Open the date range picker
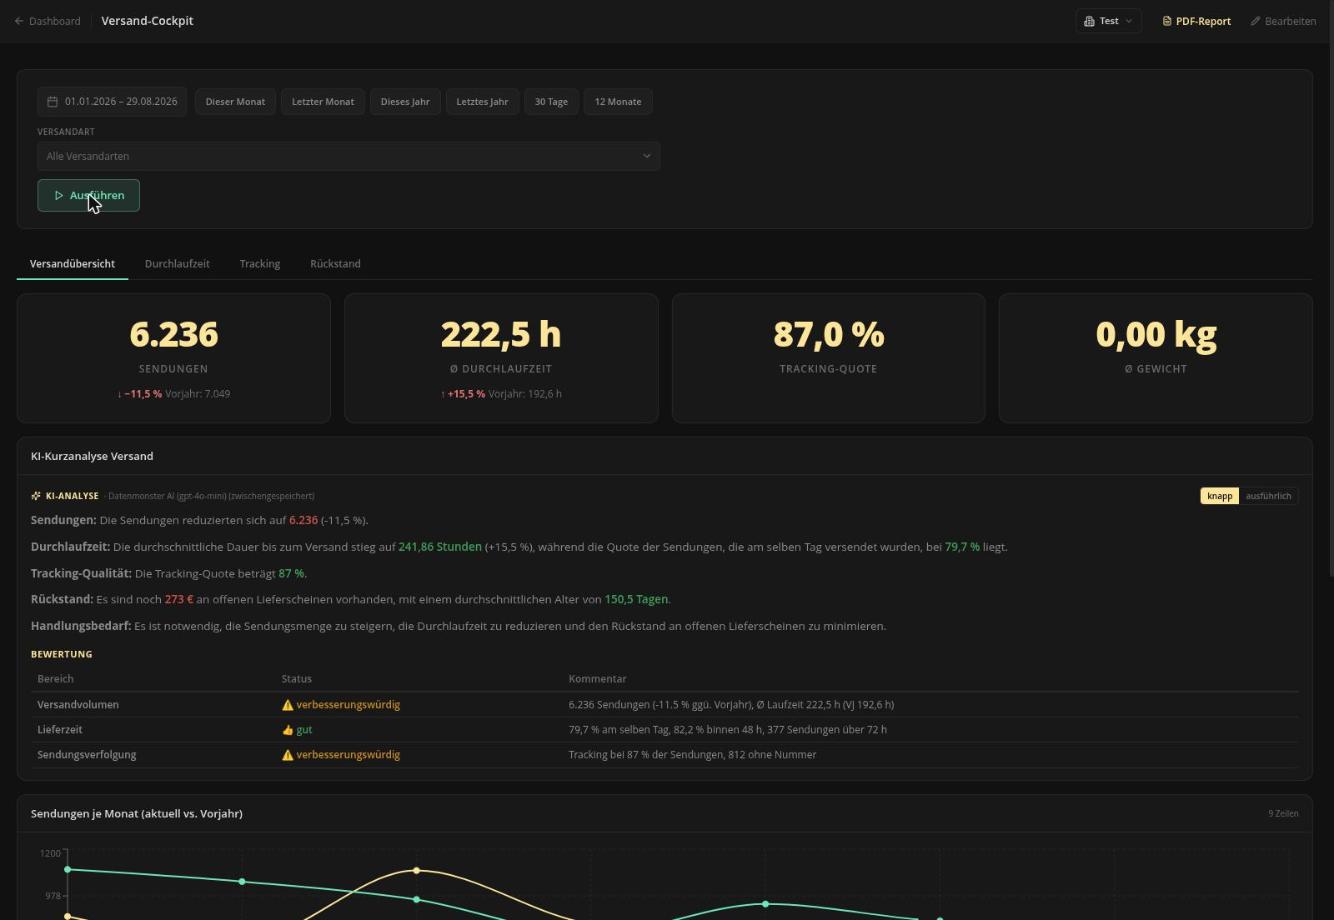The image size is (1334, 920). [112, 102]
